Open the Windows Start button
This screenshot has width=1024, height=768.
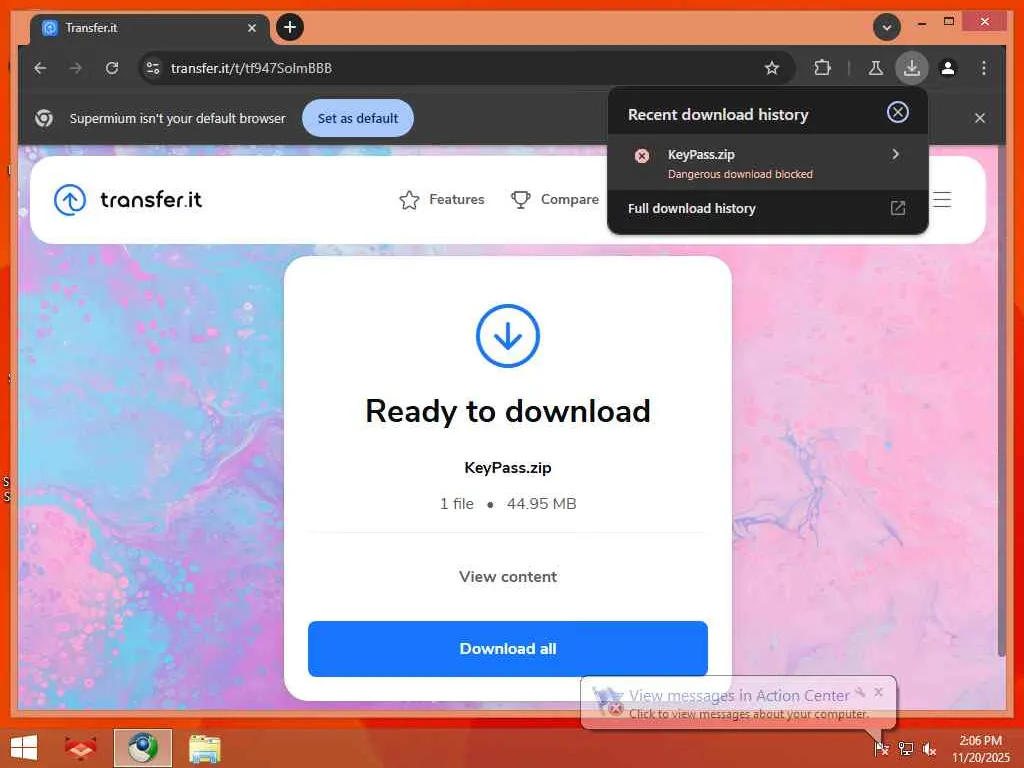24,748
